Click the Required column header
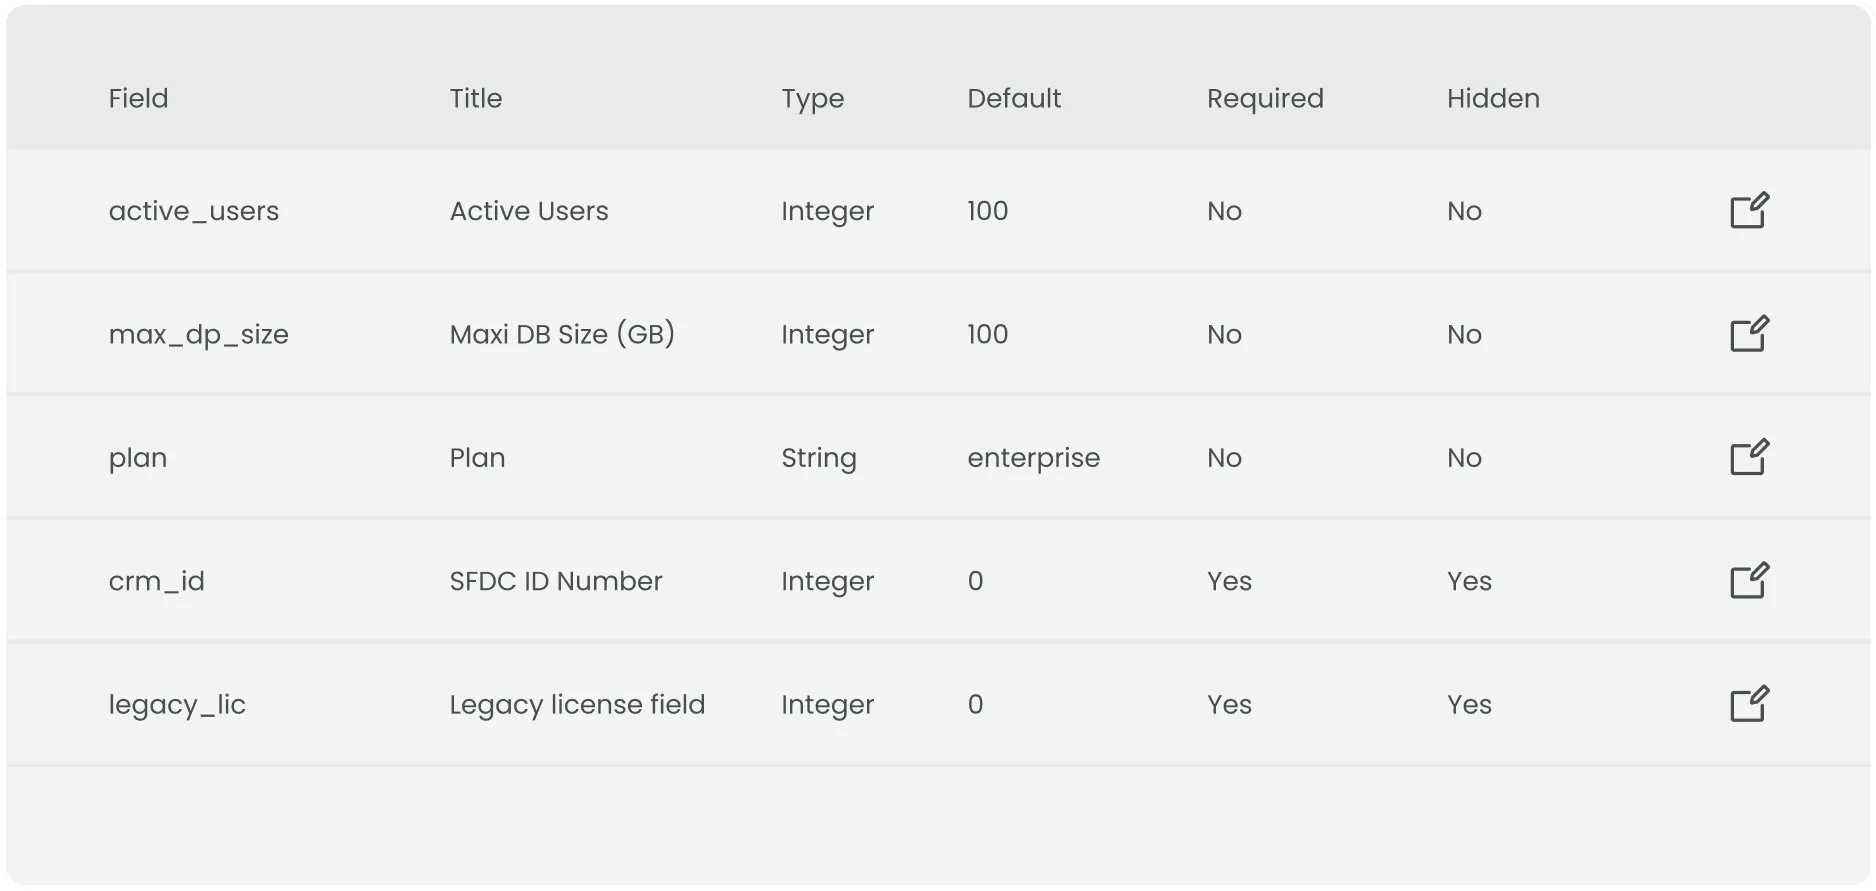 [x=1264, y=98]
